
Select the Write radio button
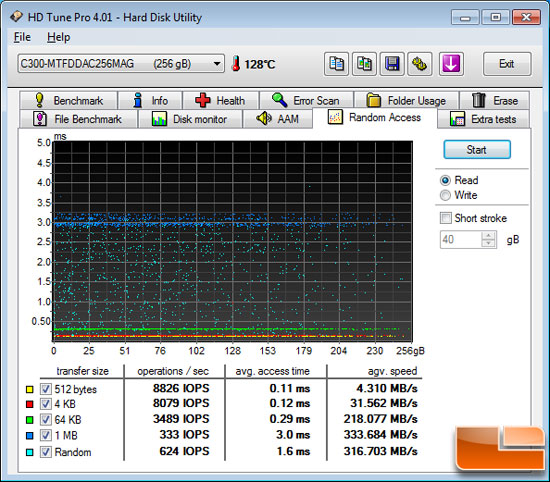coord(445,195)
